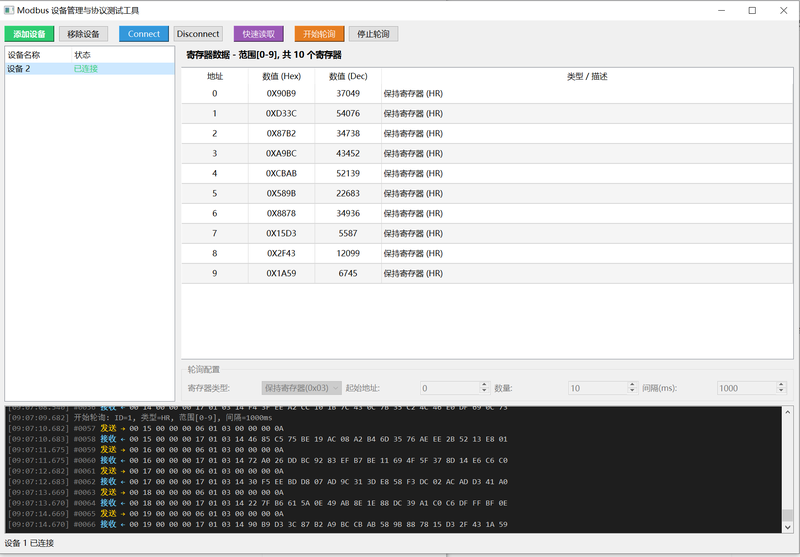
Task: Select hex cell 0X8878
Action: point(281,214)
